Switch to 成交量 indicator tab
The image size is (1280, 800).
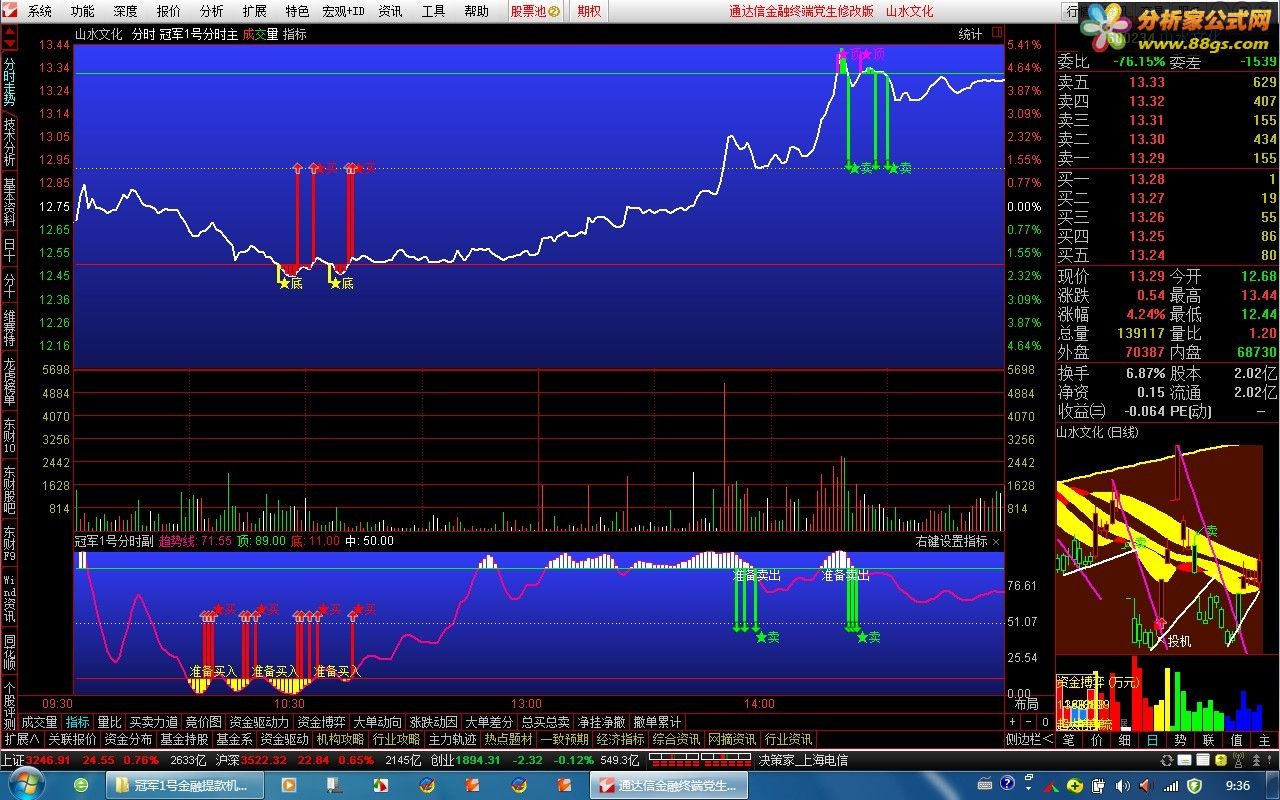39,722
